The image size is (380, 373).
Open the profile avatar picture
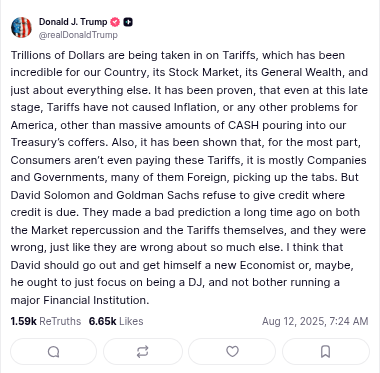click(x=21, y=27)
